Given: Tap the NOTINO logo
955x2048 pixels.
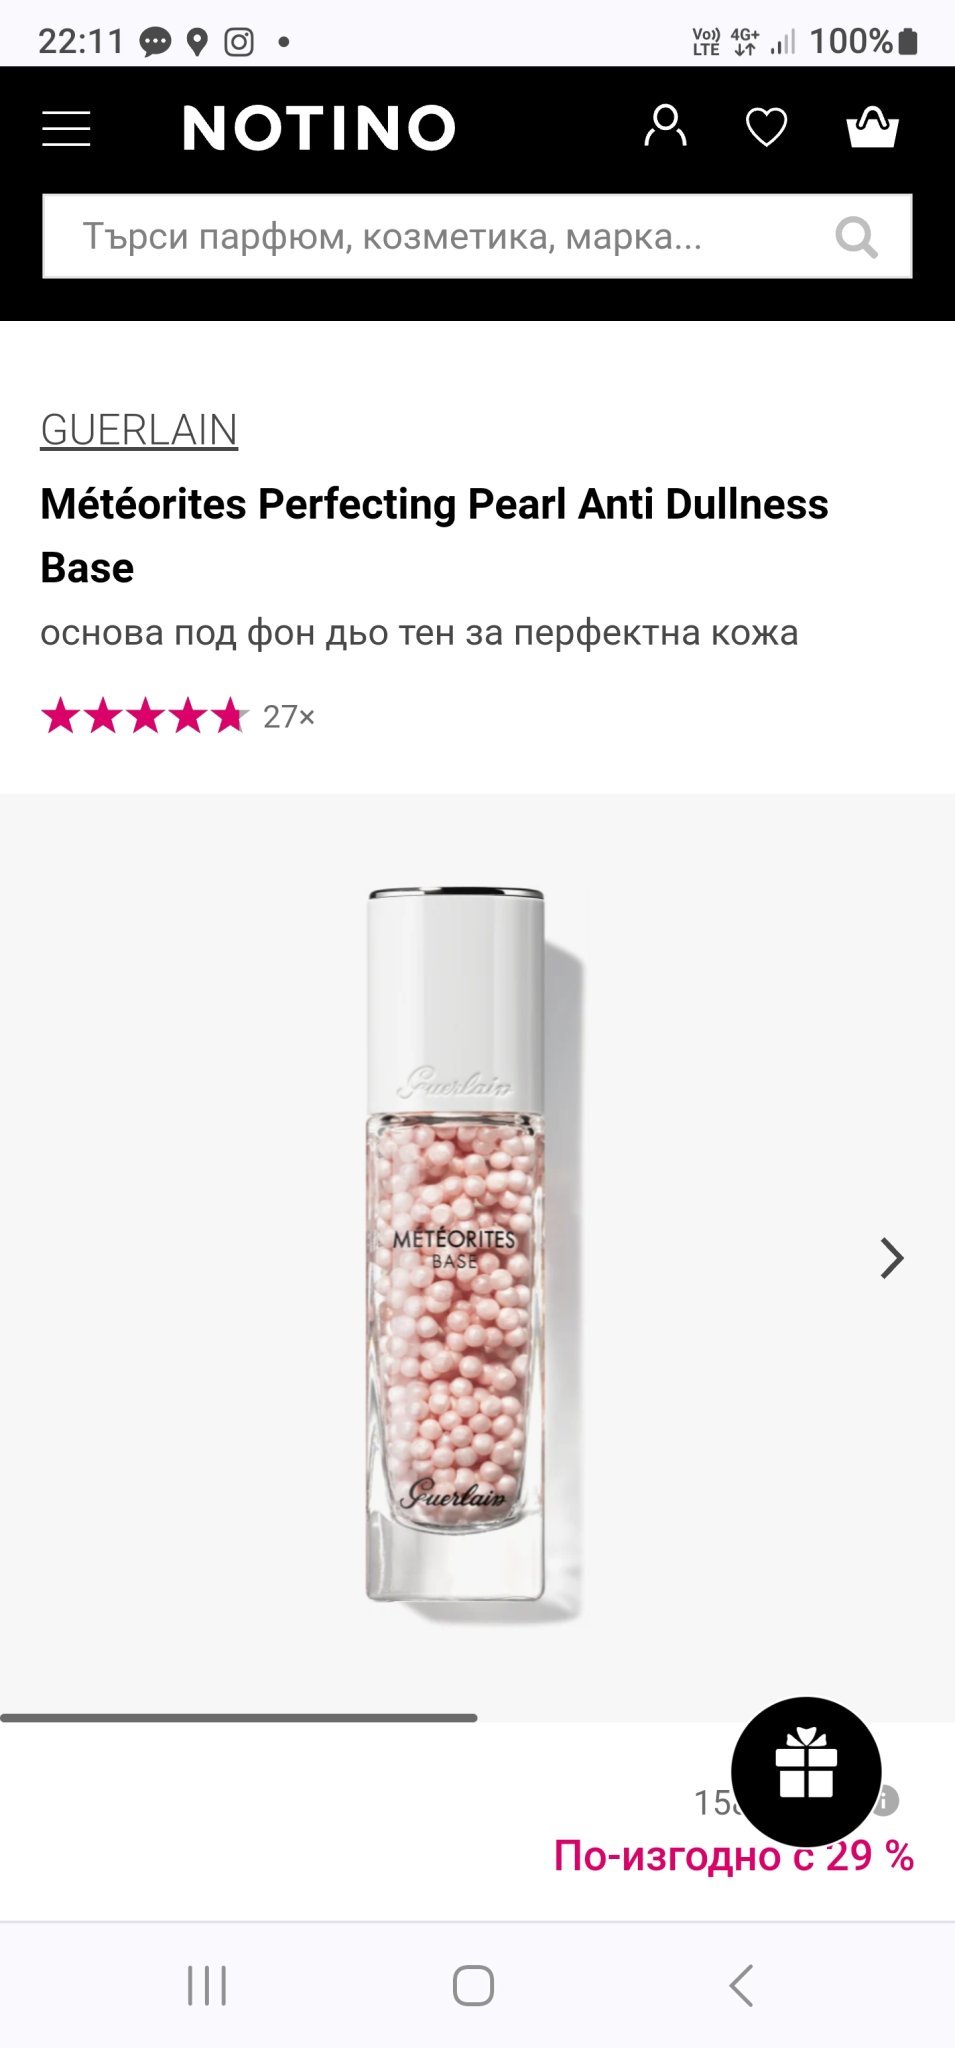Looking at the screenshot, I should (319, 129).
